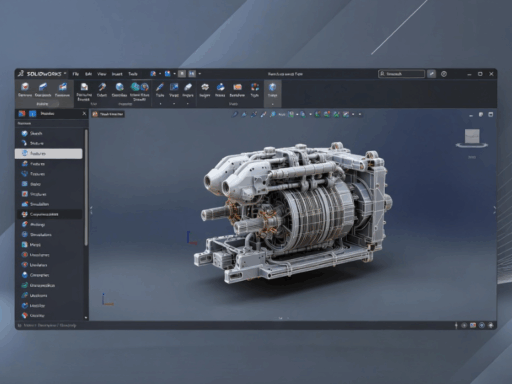Click the SOLIDWORKS logo dropdown arrow
The height and width of the screenshot is (384, 512).
[65, 73]
